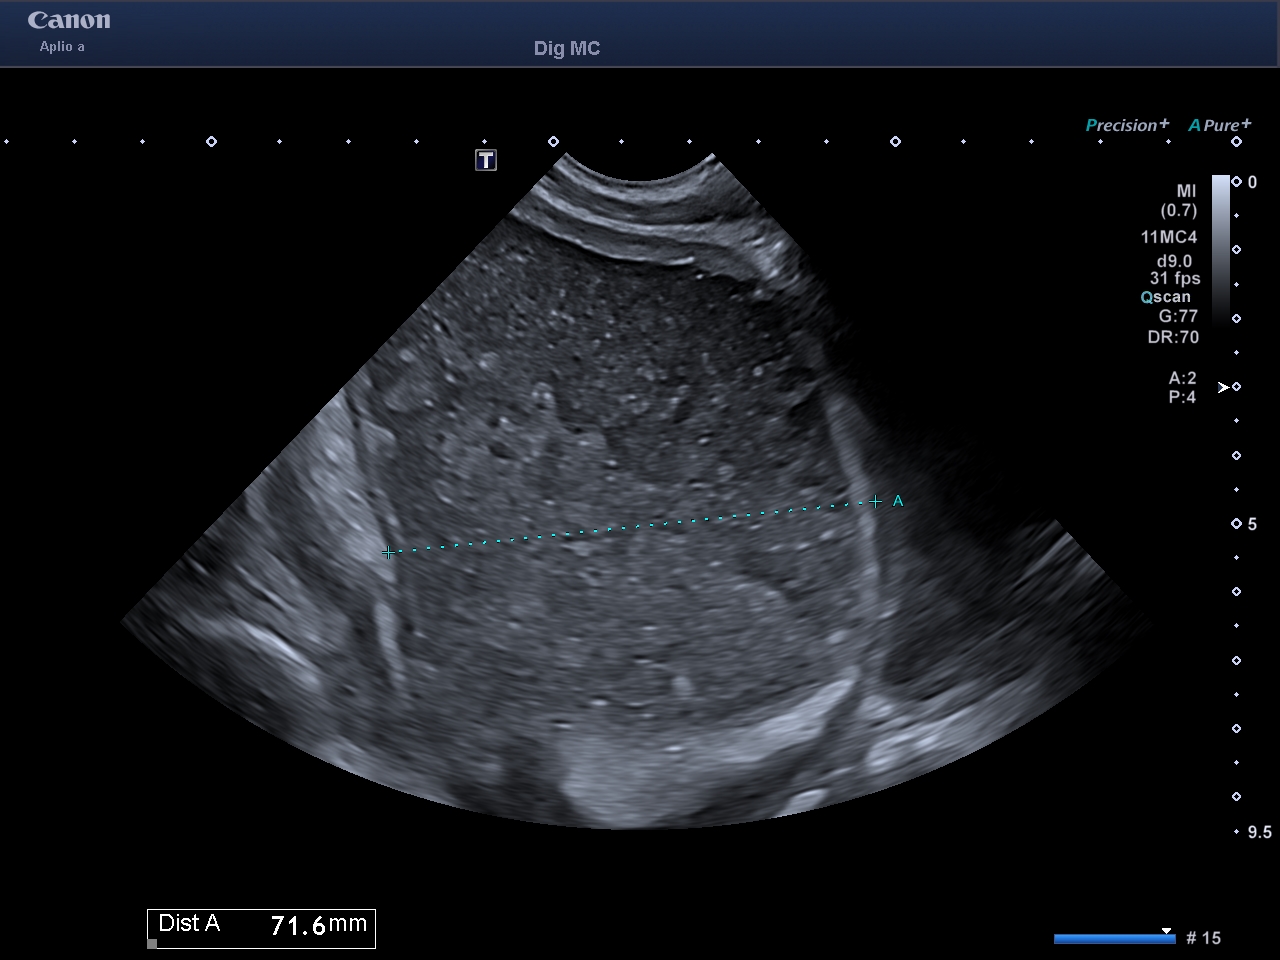The height and width of the screenshot is (960, 1280).
Task: Click the Aplio a system label
Action: 62,46
